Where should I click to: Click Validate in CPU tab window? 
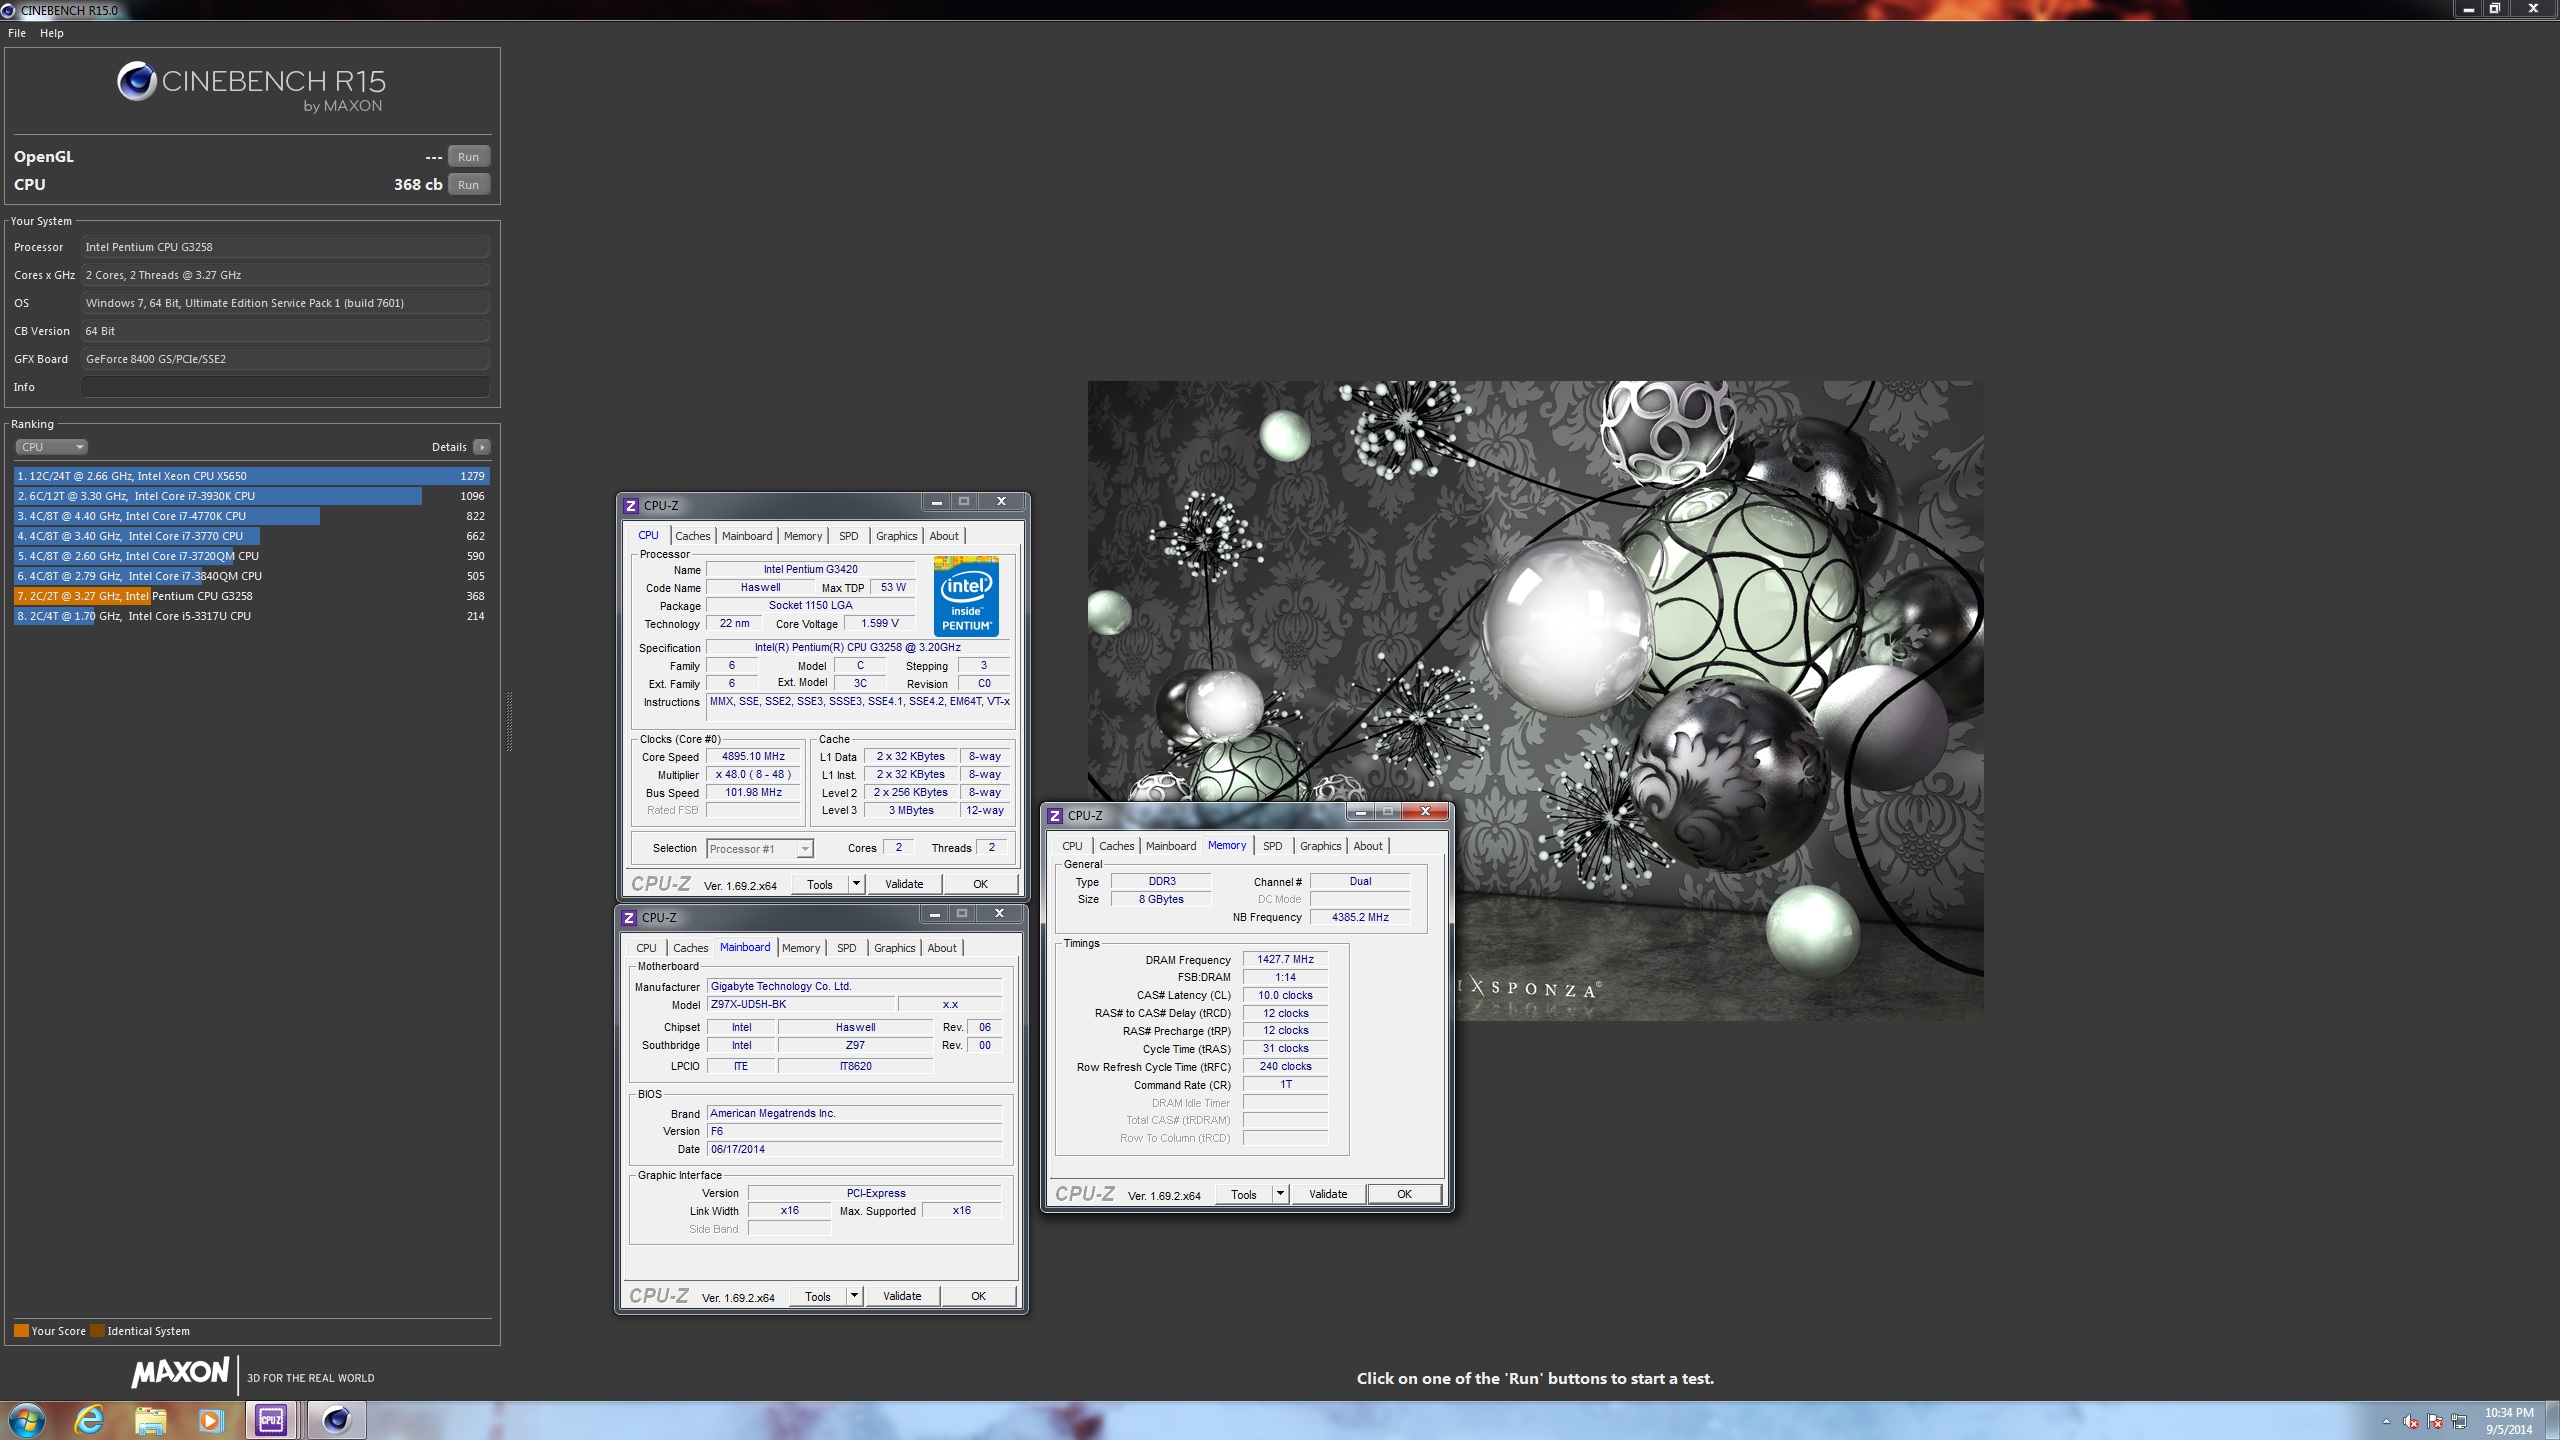tap(904, 884)
